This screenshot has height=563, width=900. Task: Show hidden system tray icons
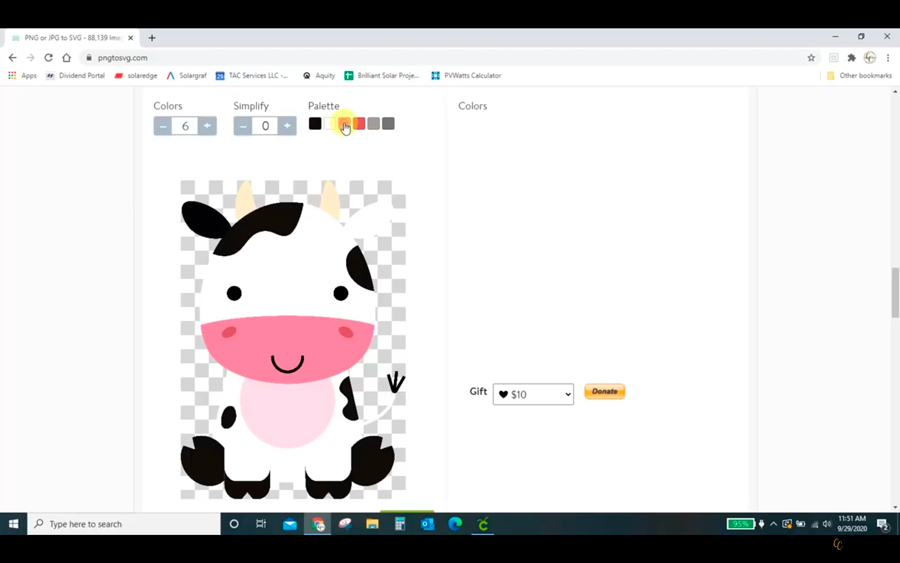773,524
